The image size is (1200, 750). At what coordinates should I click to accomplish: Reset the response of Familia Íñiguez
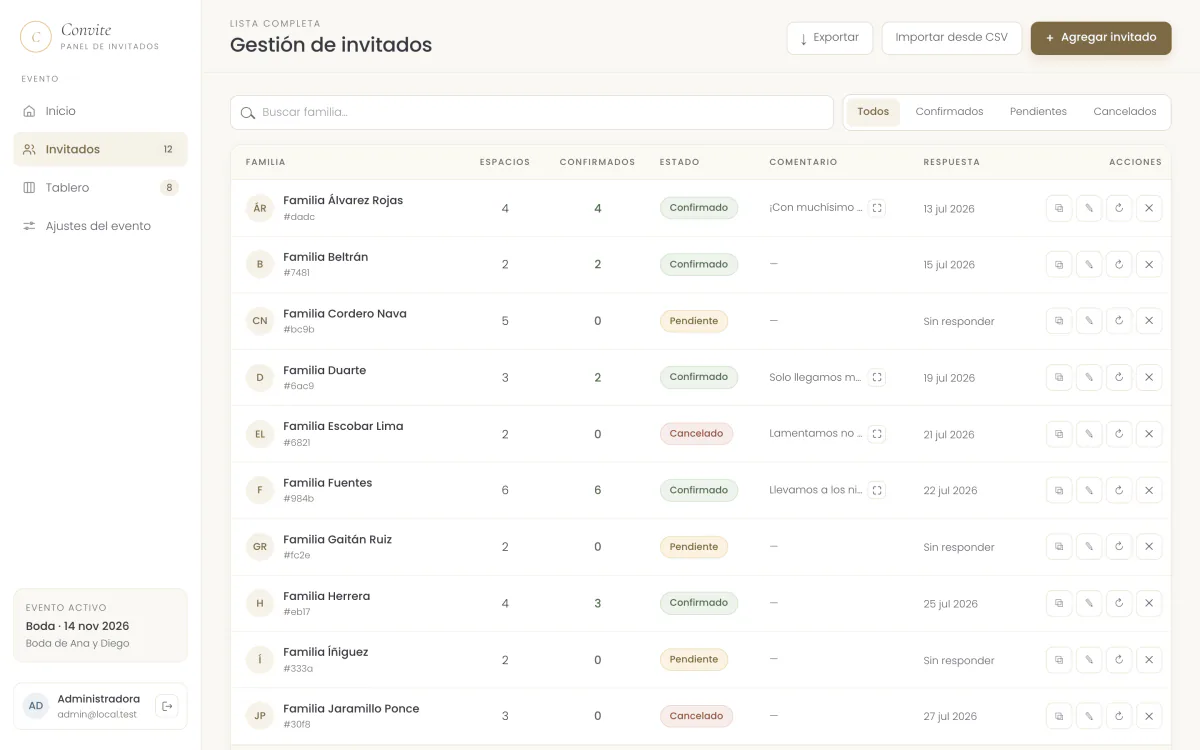[1119, 660]
